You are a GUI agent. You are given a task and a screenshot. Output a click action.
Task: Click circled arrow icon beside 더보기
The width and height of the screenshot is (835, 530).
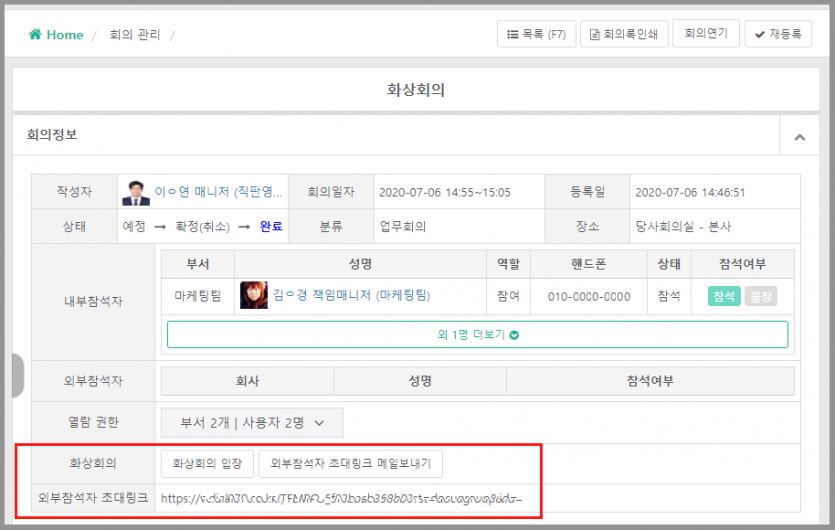coord(514,335)
